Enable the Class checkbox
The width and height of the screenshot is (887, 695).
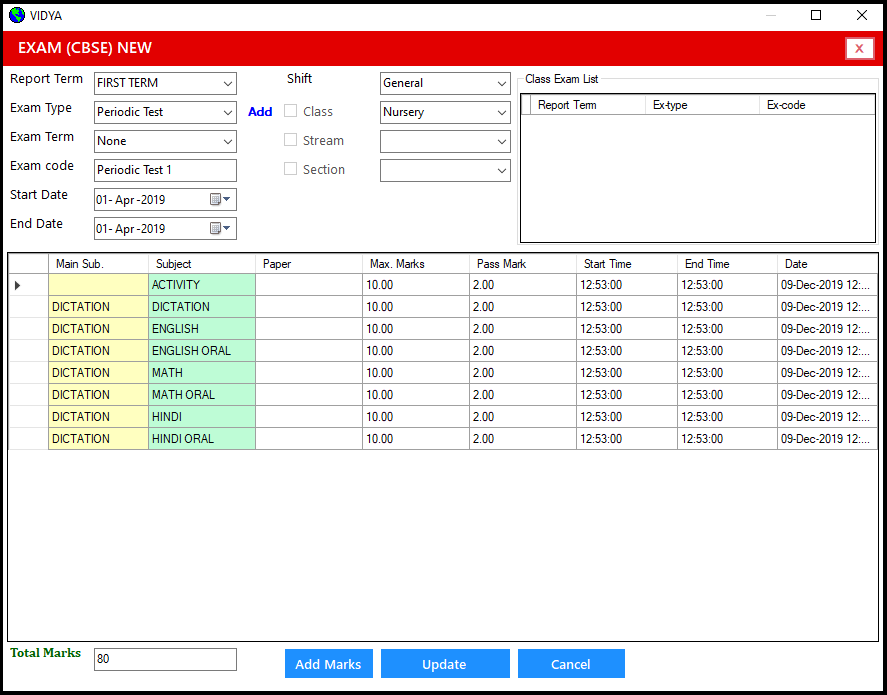click(290, 111)
